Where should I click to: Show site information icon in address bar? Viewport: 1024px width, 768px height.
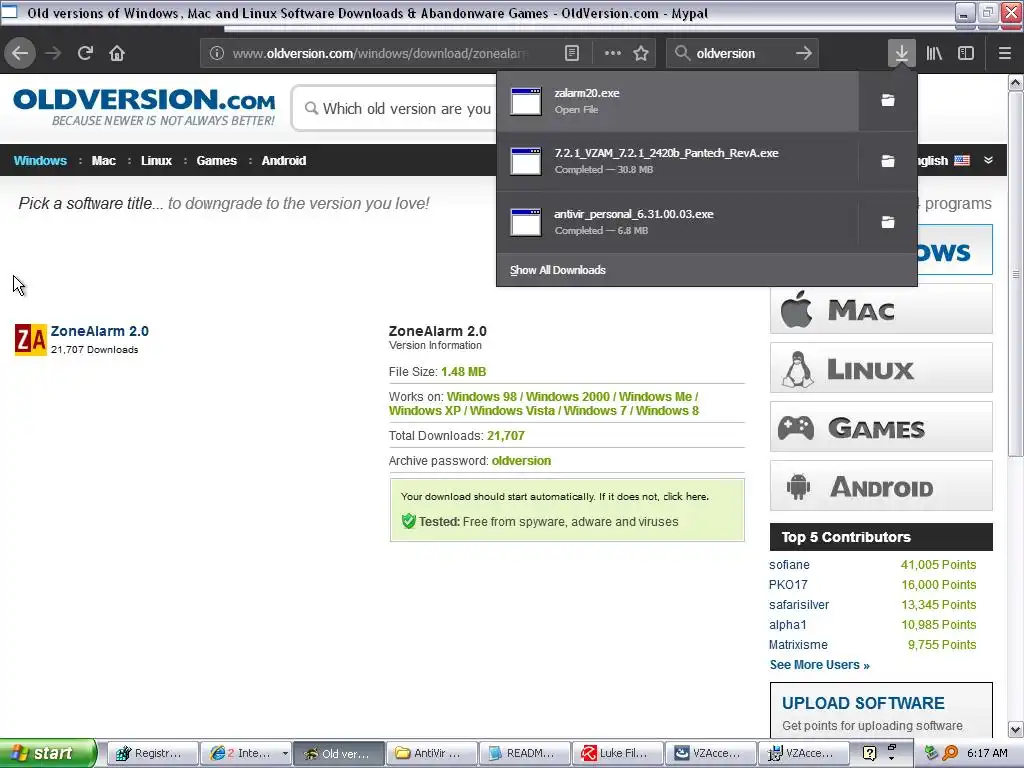point(217,53)
